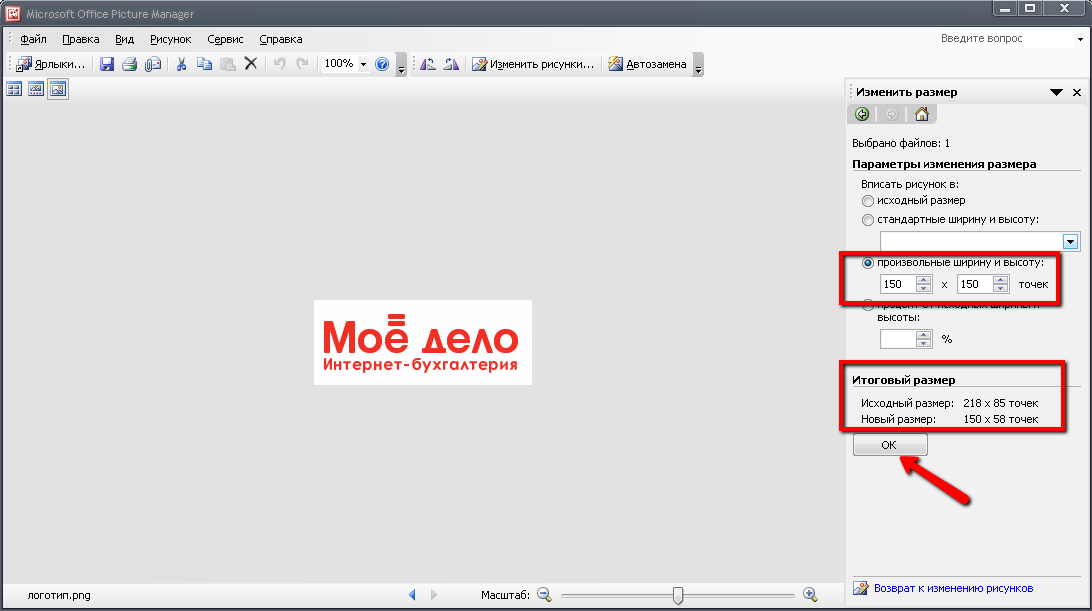Viewport: 1092px width, 611px height.
Task: Click the Save (floppy disk) toolbar icon
Action: point(107,64)
